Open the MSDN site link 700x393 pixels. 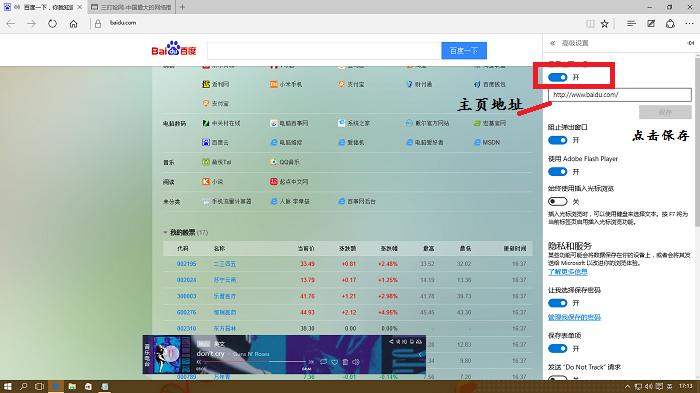(x=487, y=142)
